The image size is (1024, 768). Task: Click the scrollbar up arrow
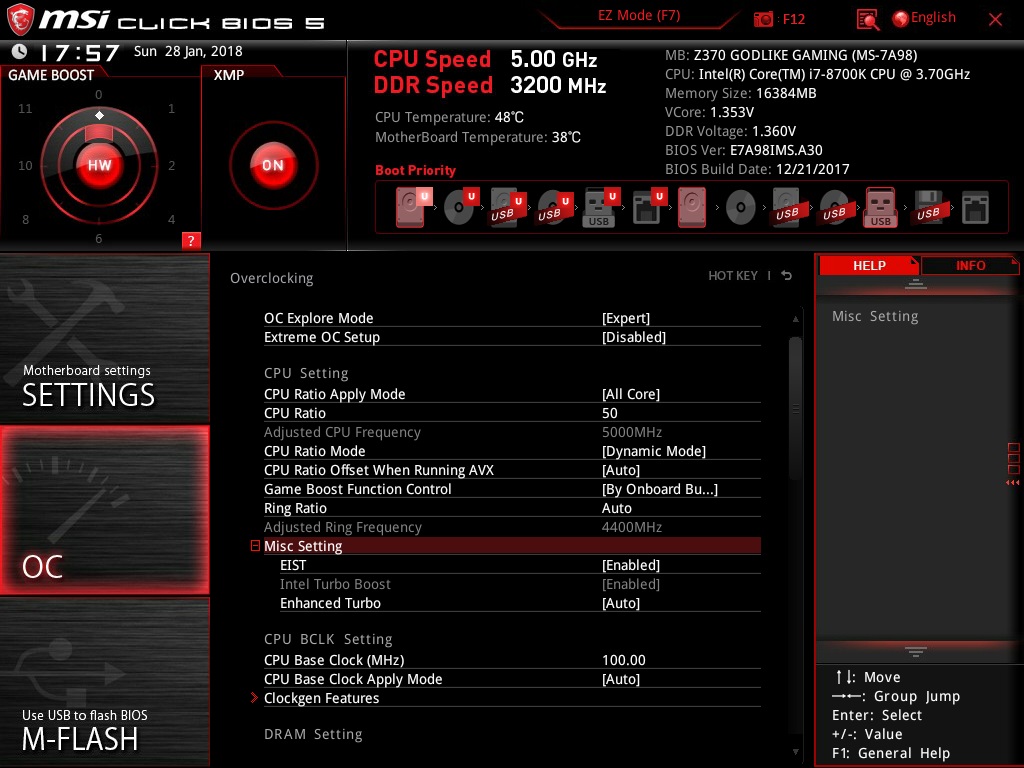pos(795,319)
